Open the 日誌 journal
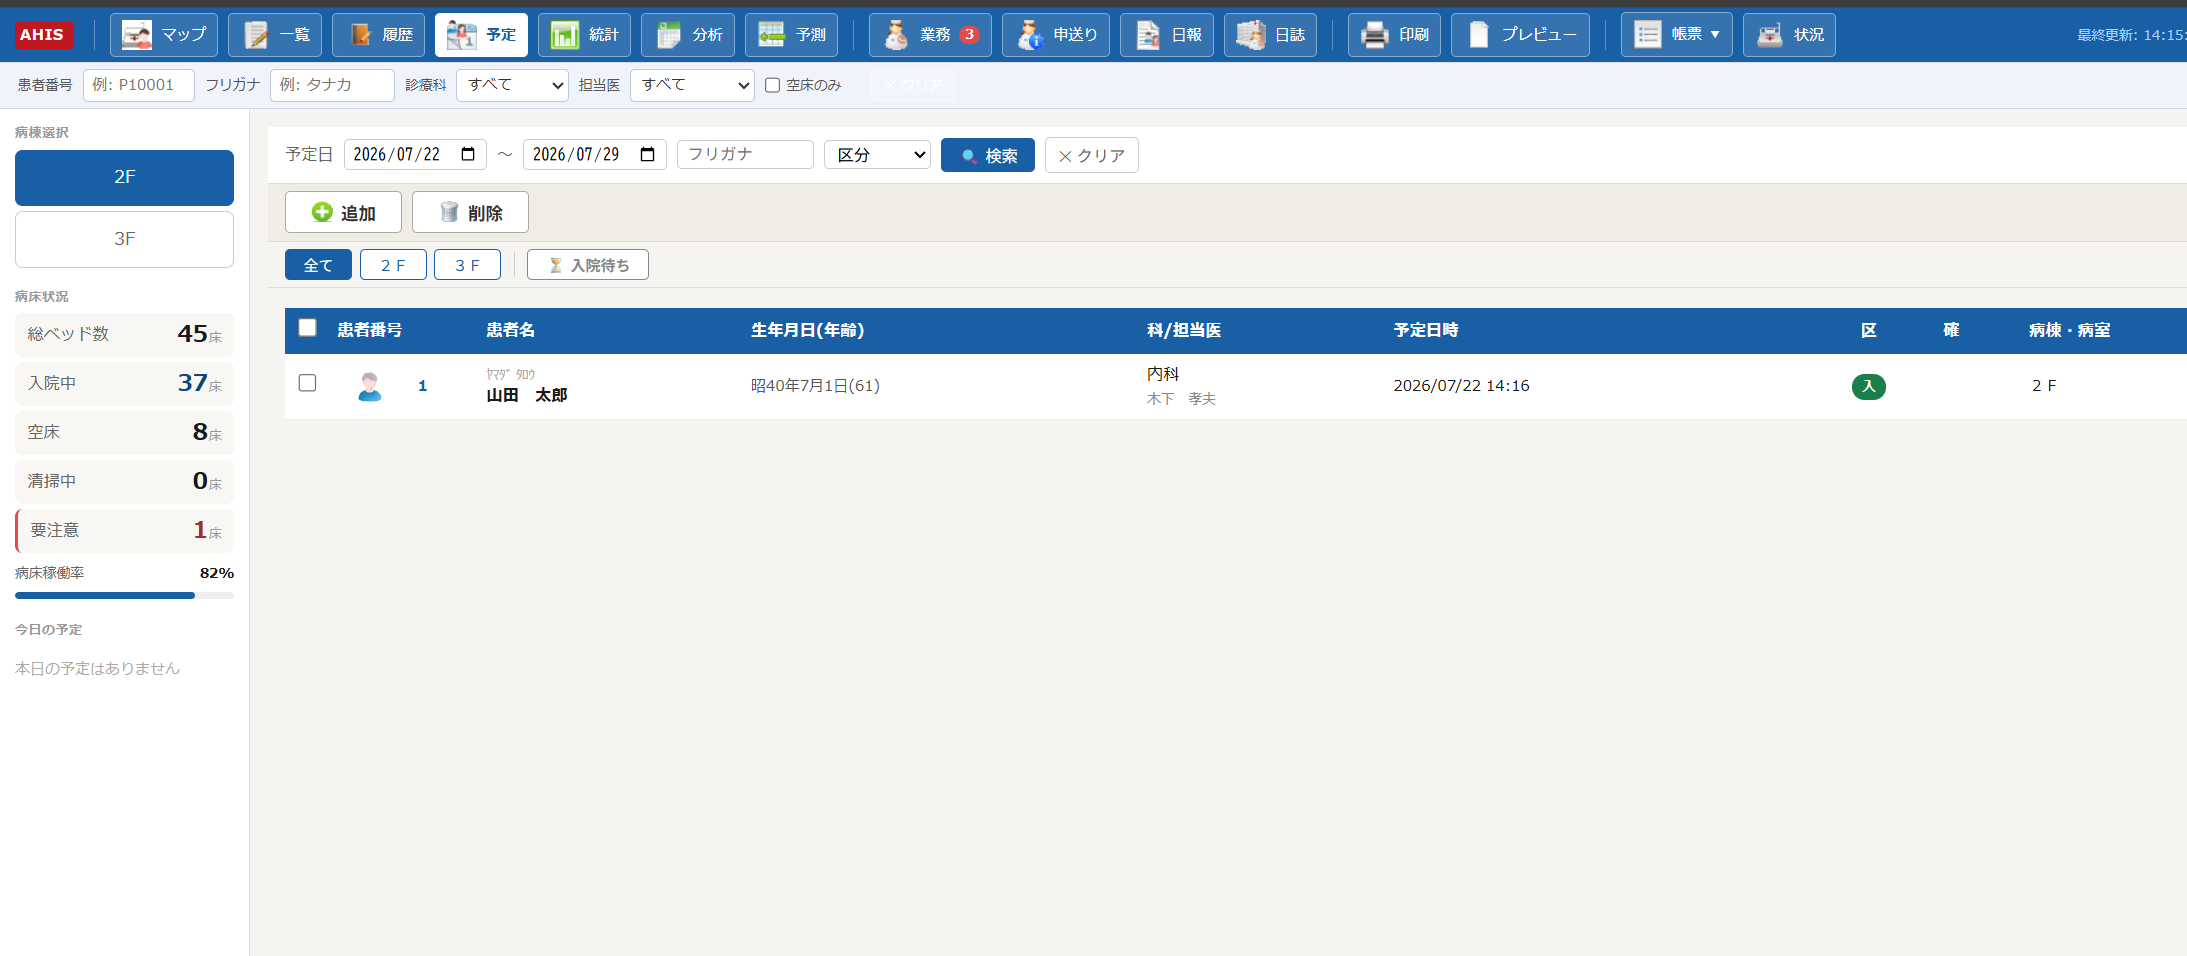This screenshot has height=956, width=2187. click(1270, 35)
